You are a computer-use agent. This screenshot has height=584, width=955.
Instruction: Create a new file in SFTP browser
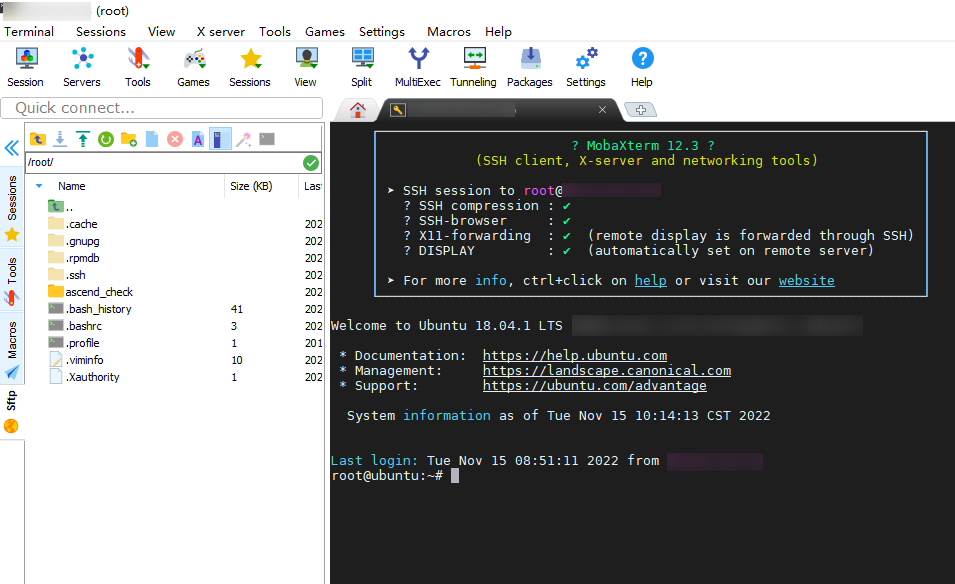pyautogui.click(x=152, y=139)
